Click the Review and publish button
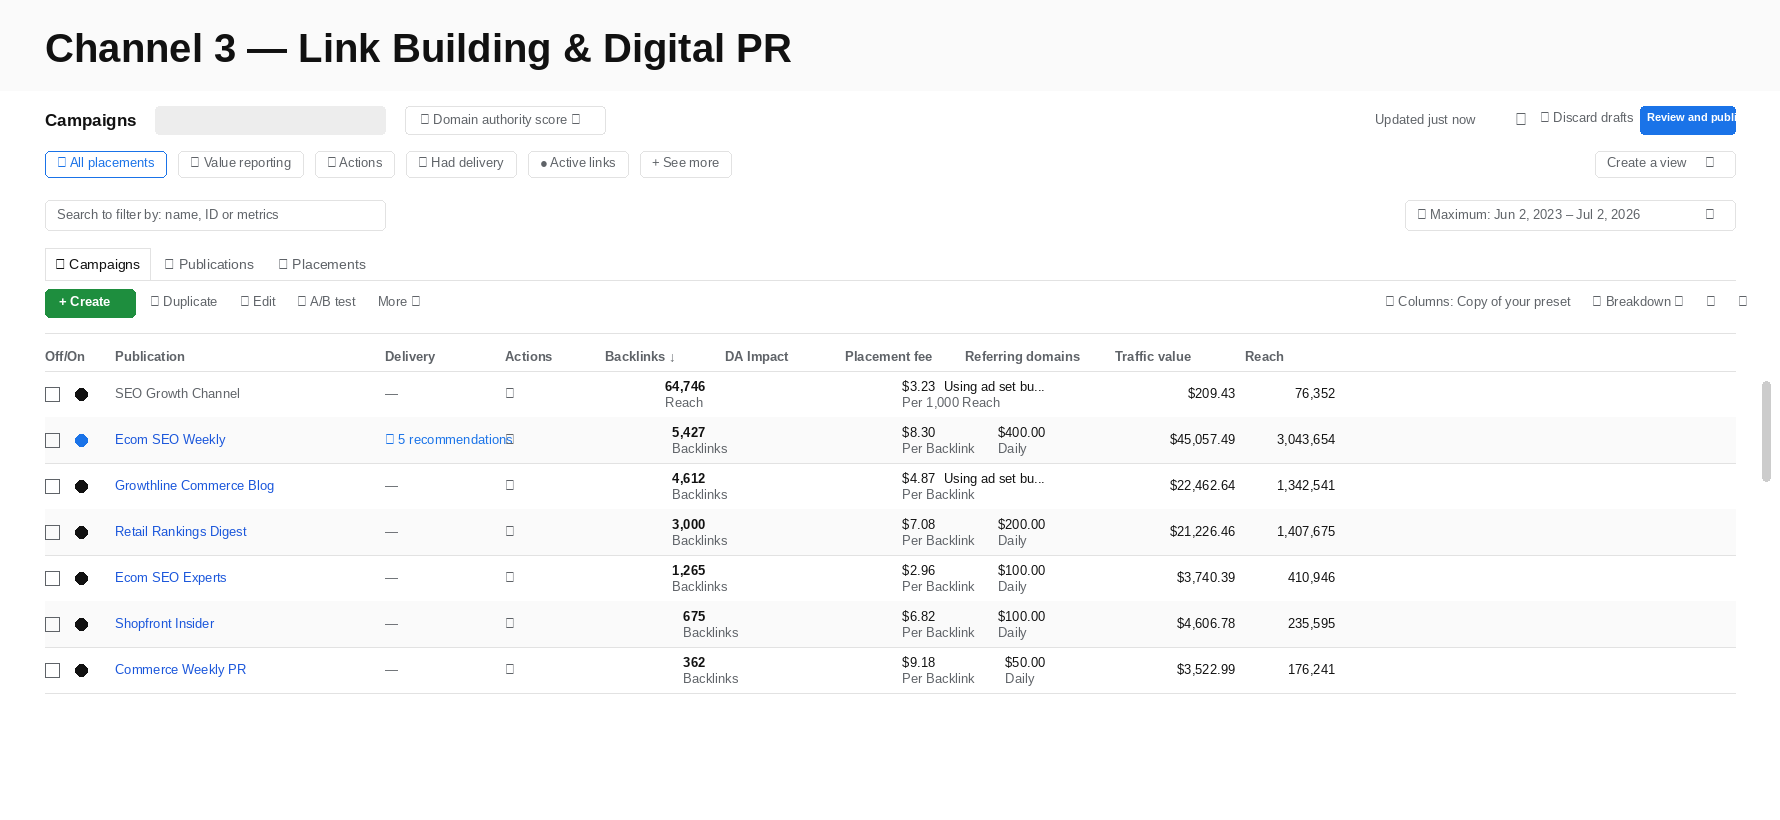This screenshot has height=820, width=1780. [1688, 120]
